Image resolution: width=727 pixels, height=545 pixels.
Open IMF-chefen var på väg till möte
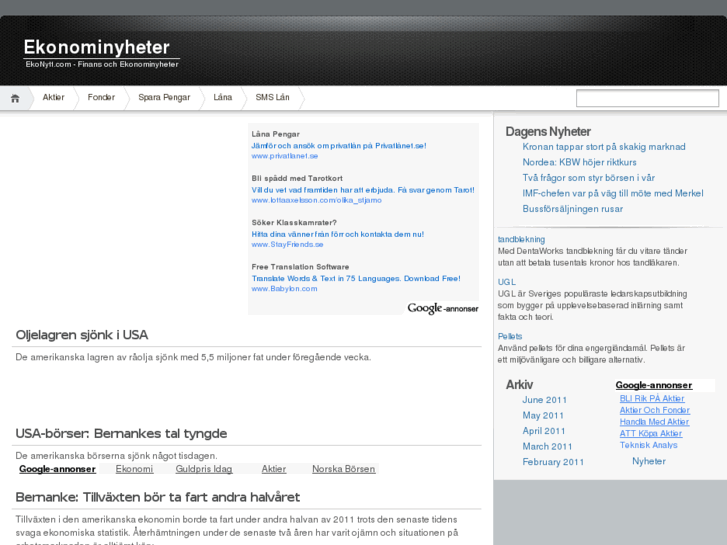tap(612, 193)
